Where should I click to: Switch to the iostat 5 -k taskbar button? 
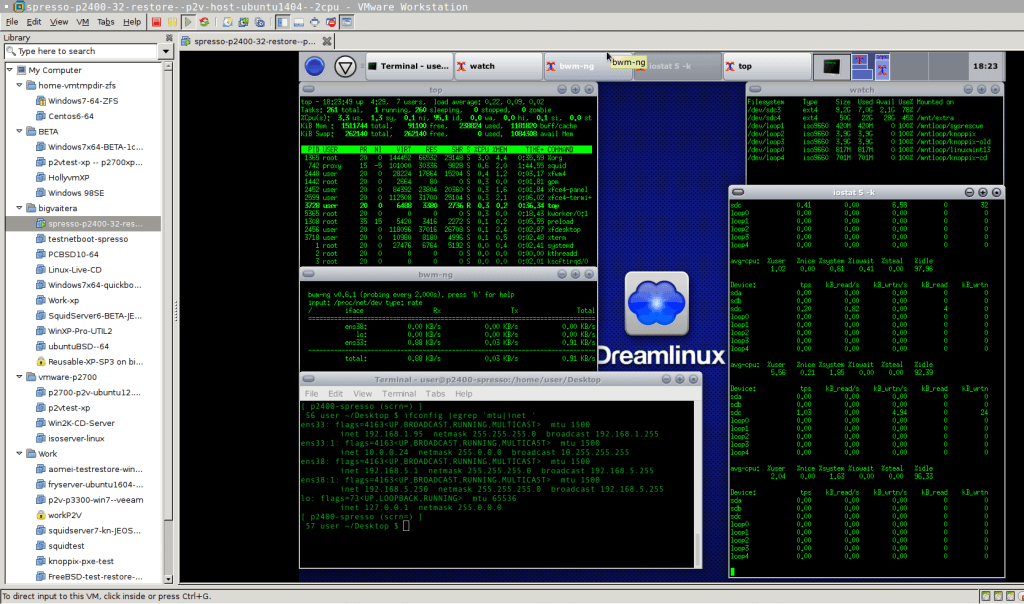677,66
